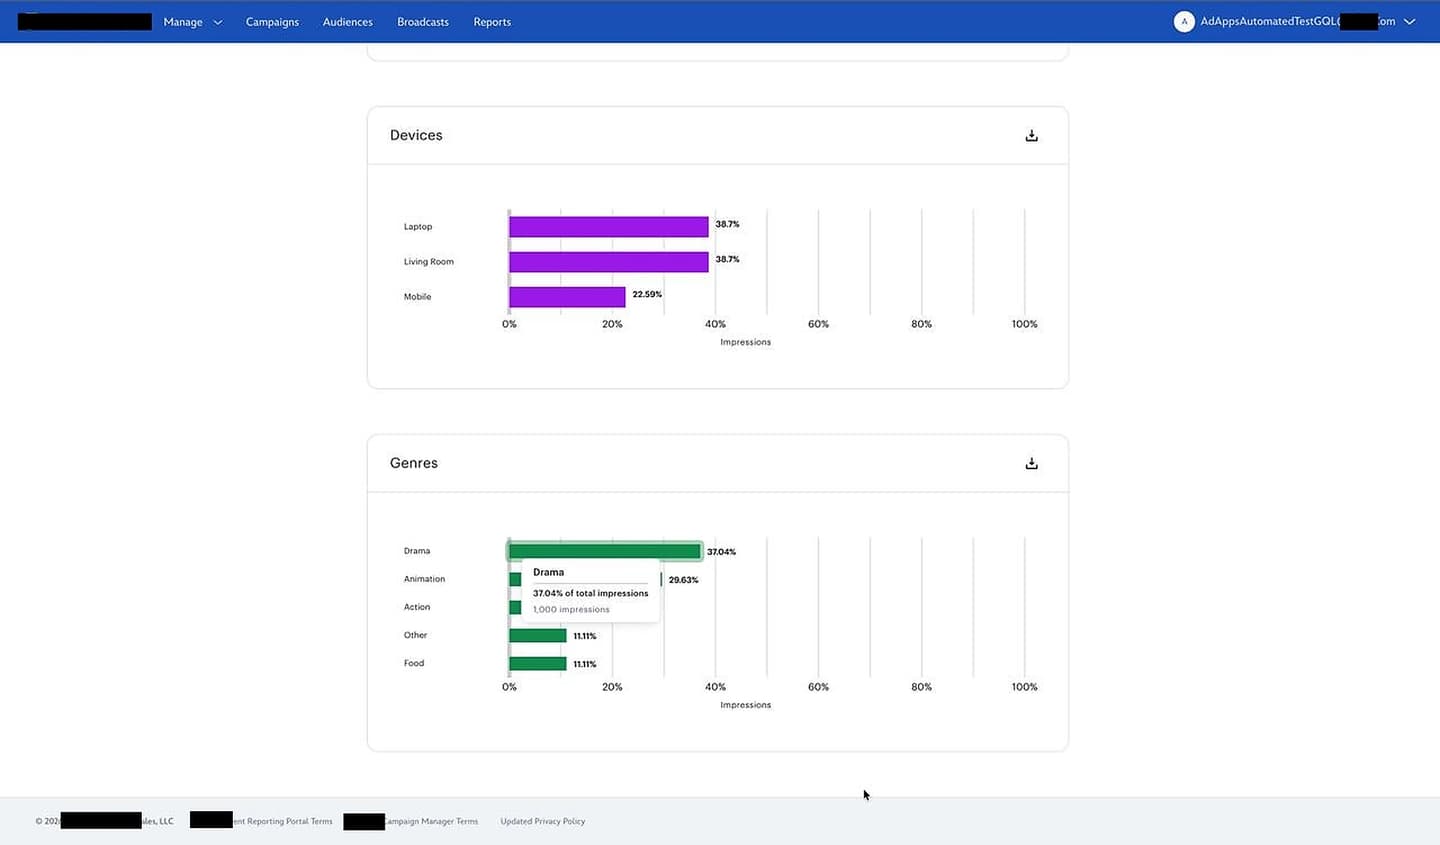The height and width of the screenshot is (845, 1440).
Task: Select the Other genre bar
Action: (537, 634)
